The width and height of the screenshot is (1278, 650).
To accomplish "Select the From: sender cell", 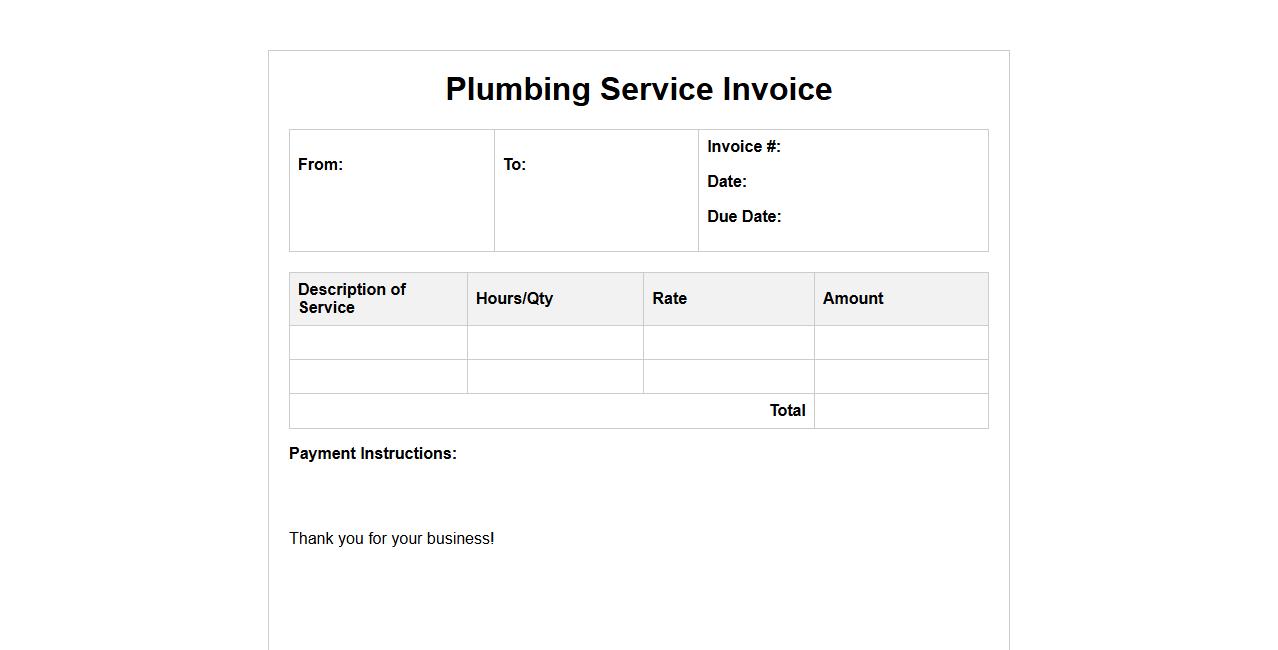I will pyautogui.click(x=391, y=190).
